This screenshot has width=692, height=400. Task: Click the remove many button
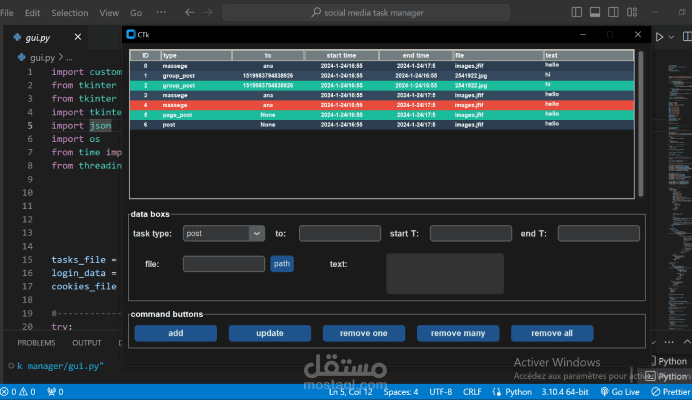pyautogui.click(x=458, y=333)
